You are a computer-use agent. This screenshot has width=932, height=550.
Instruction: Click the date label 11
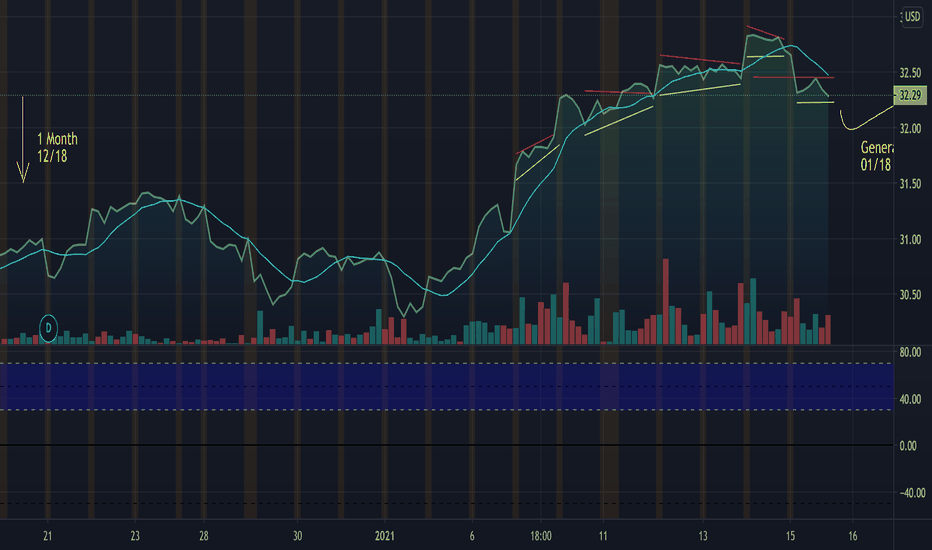click(x=603, y=536)
